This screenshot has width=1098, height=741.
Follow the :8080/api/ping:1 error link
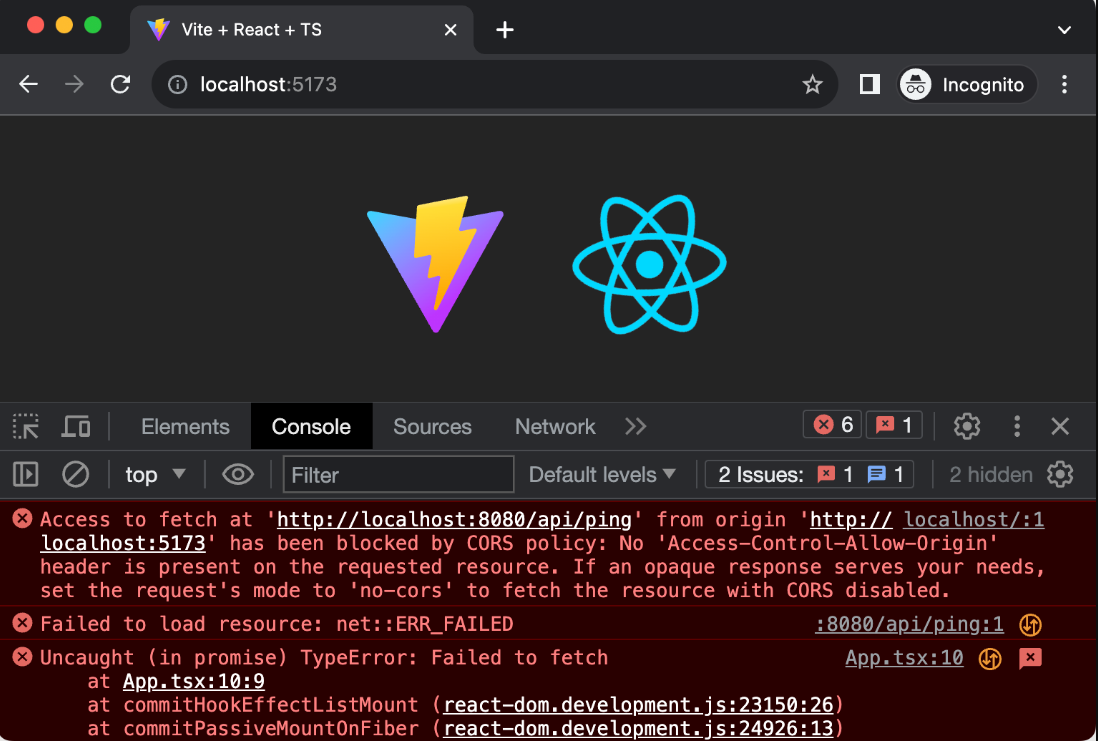(909, 623)
